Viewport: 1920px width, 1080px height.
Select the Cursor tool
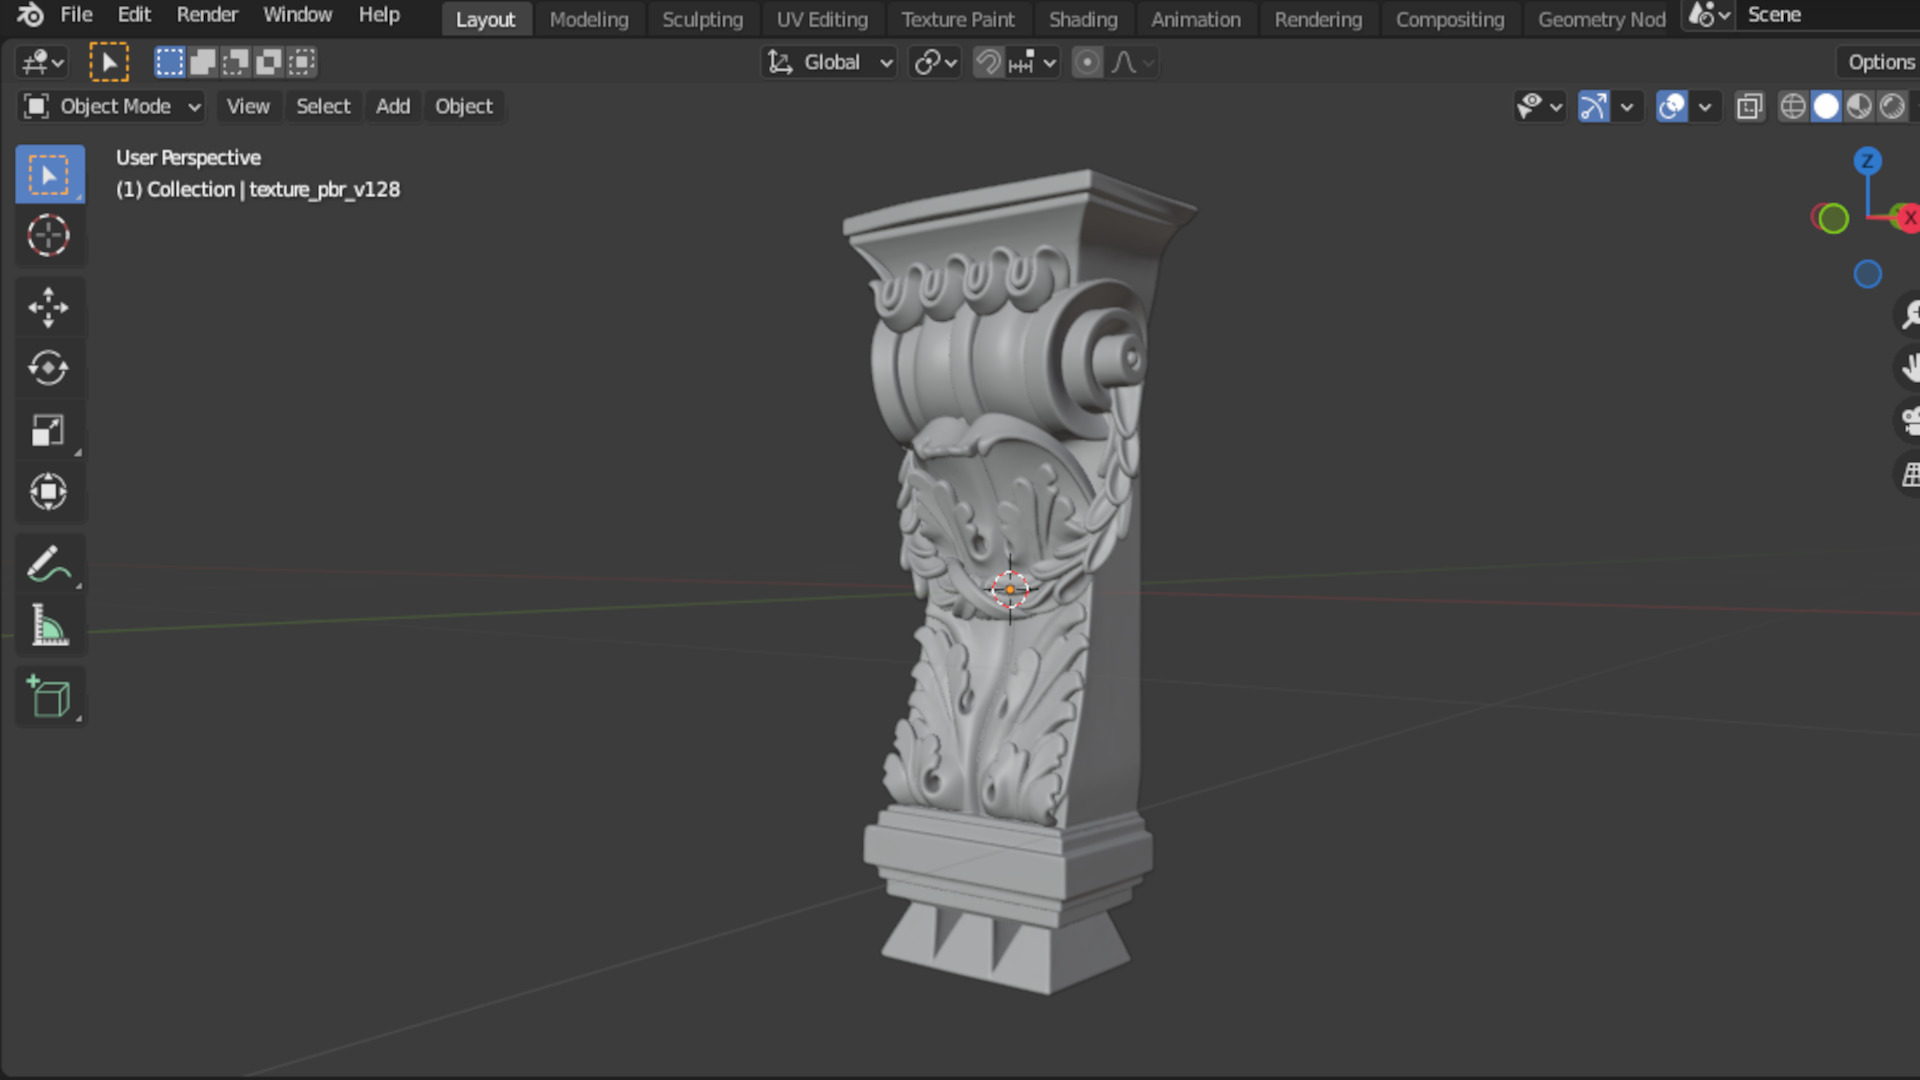pyautogui.click(x=49, y=236)
